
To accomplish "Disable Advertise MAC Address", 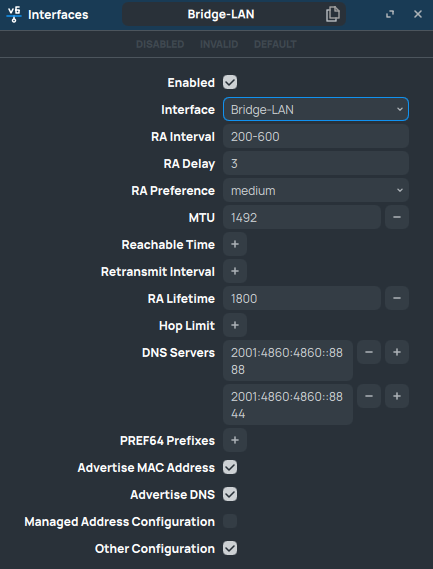I will coord(230,467).
